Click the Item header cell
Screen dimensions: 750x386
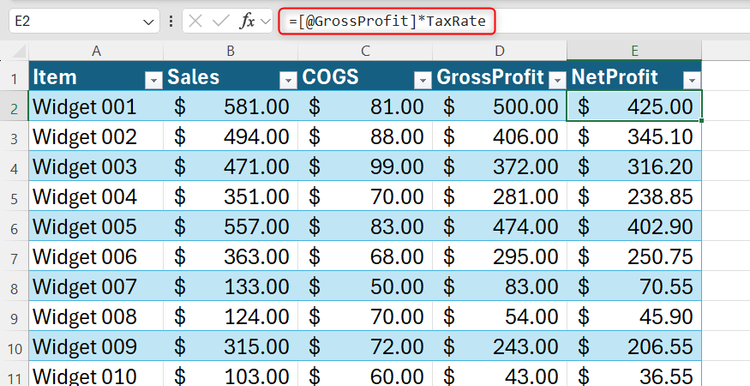[96, 77]
